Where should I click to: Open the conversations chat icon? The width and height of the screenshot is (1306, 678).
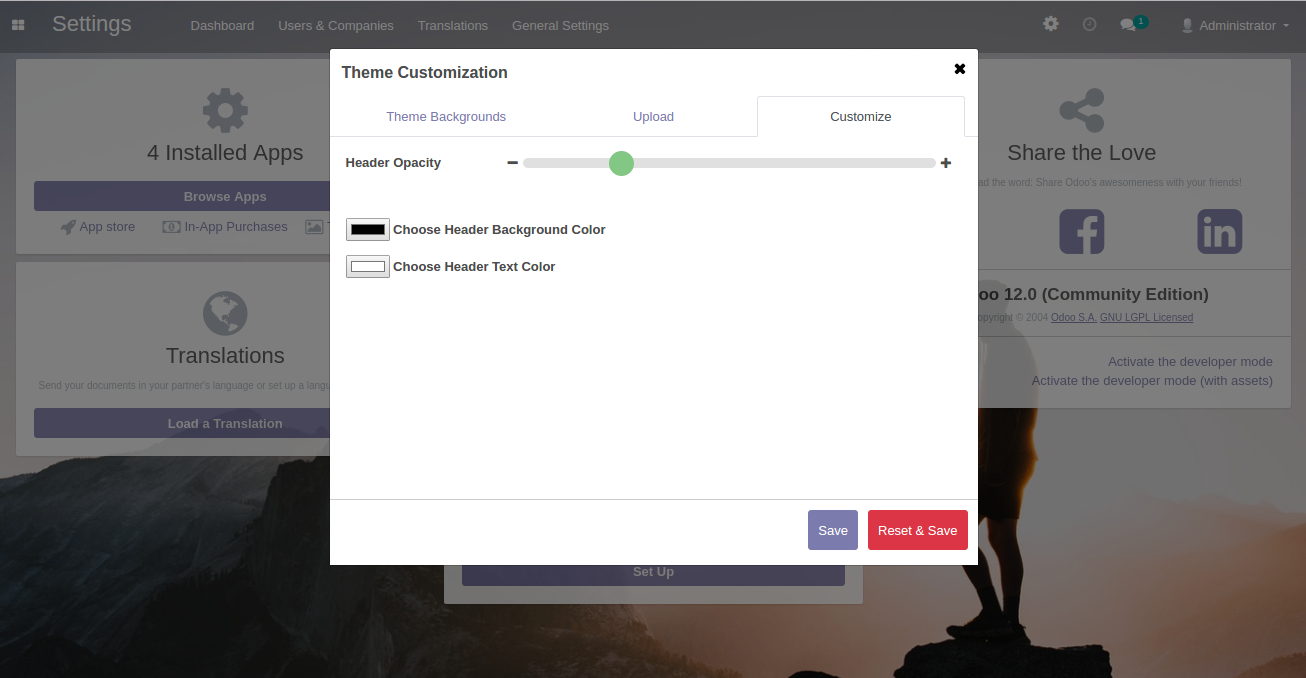pos(1128,25)
